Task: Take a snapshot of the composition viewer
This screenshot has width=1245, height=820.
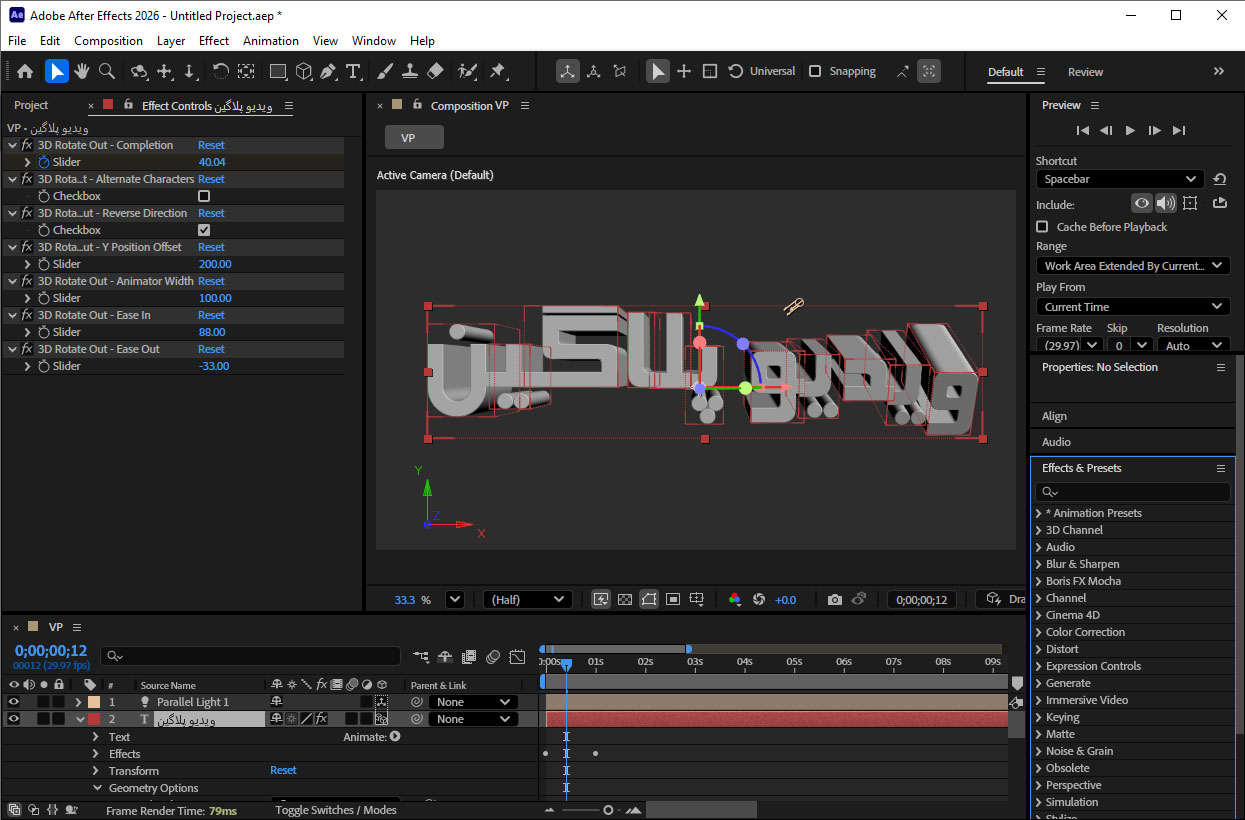Action: click(835, 598)
